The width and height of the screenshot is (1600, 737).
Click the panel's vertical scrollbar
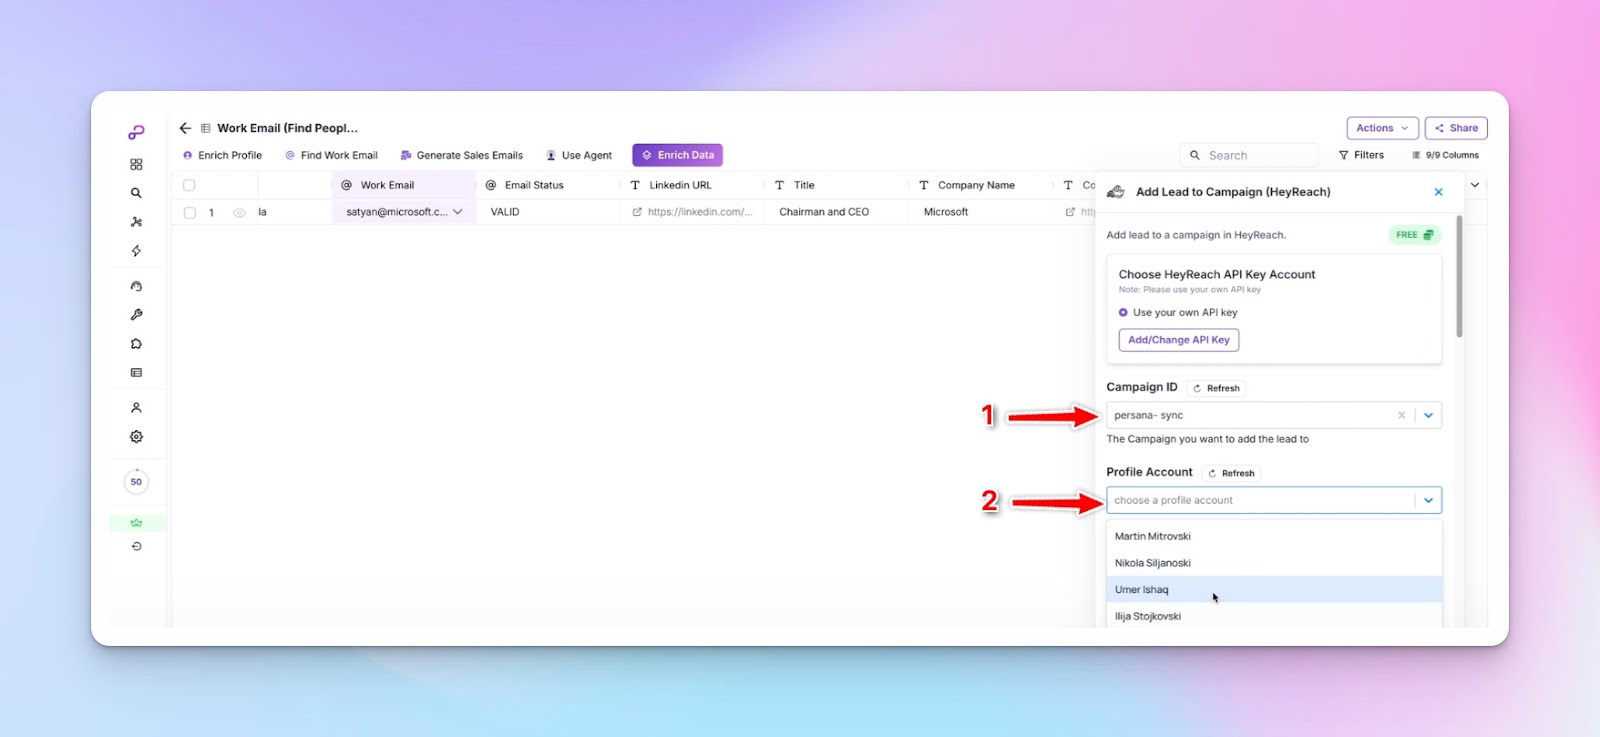point(1459,277)
